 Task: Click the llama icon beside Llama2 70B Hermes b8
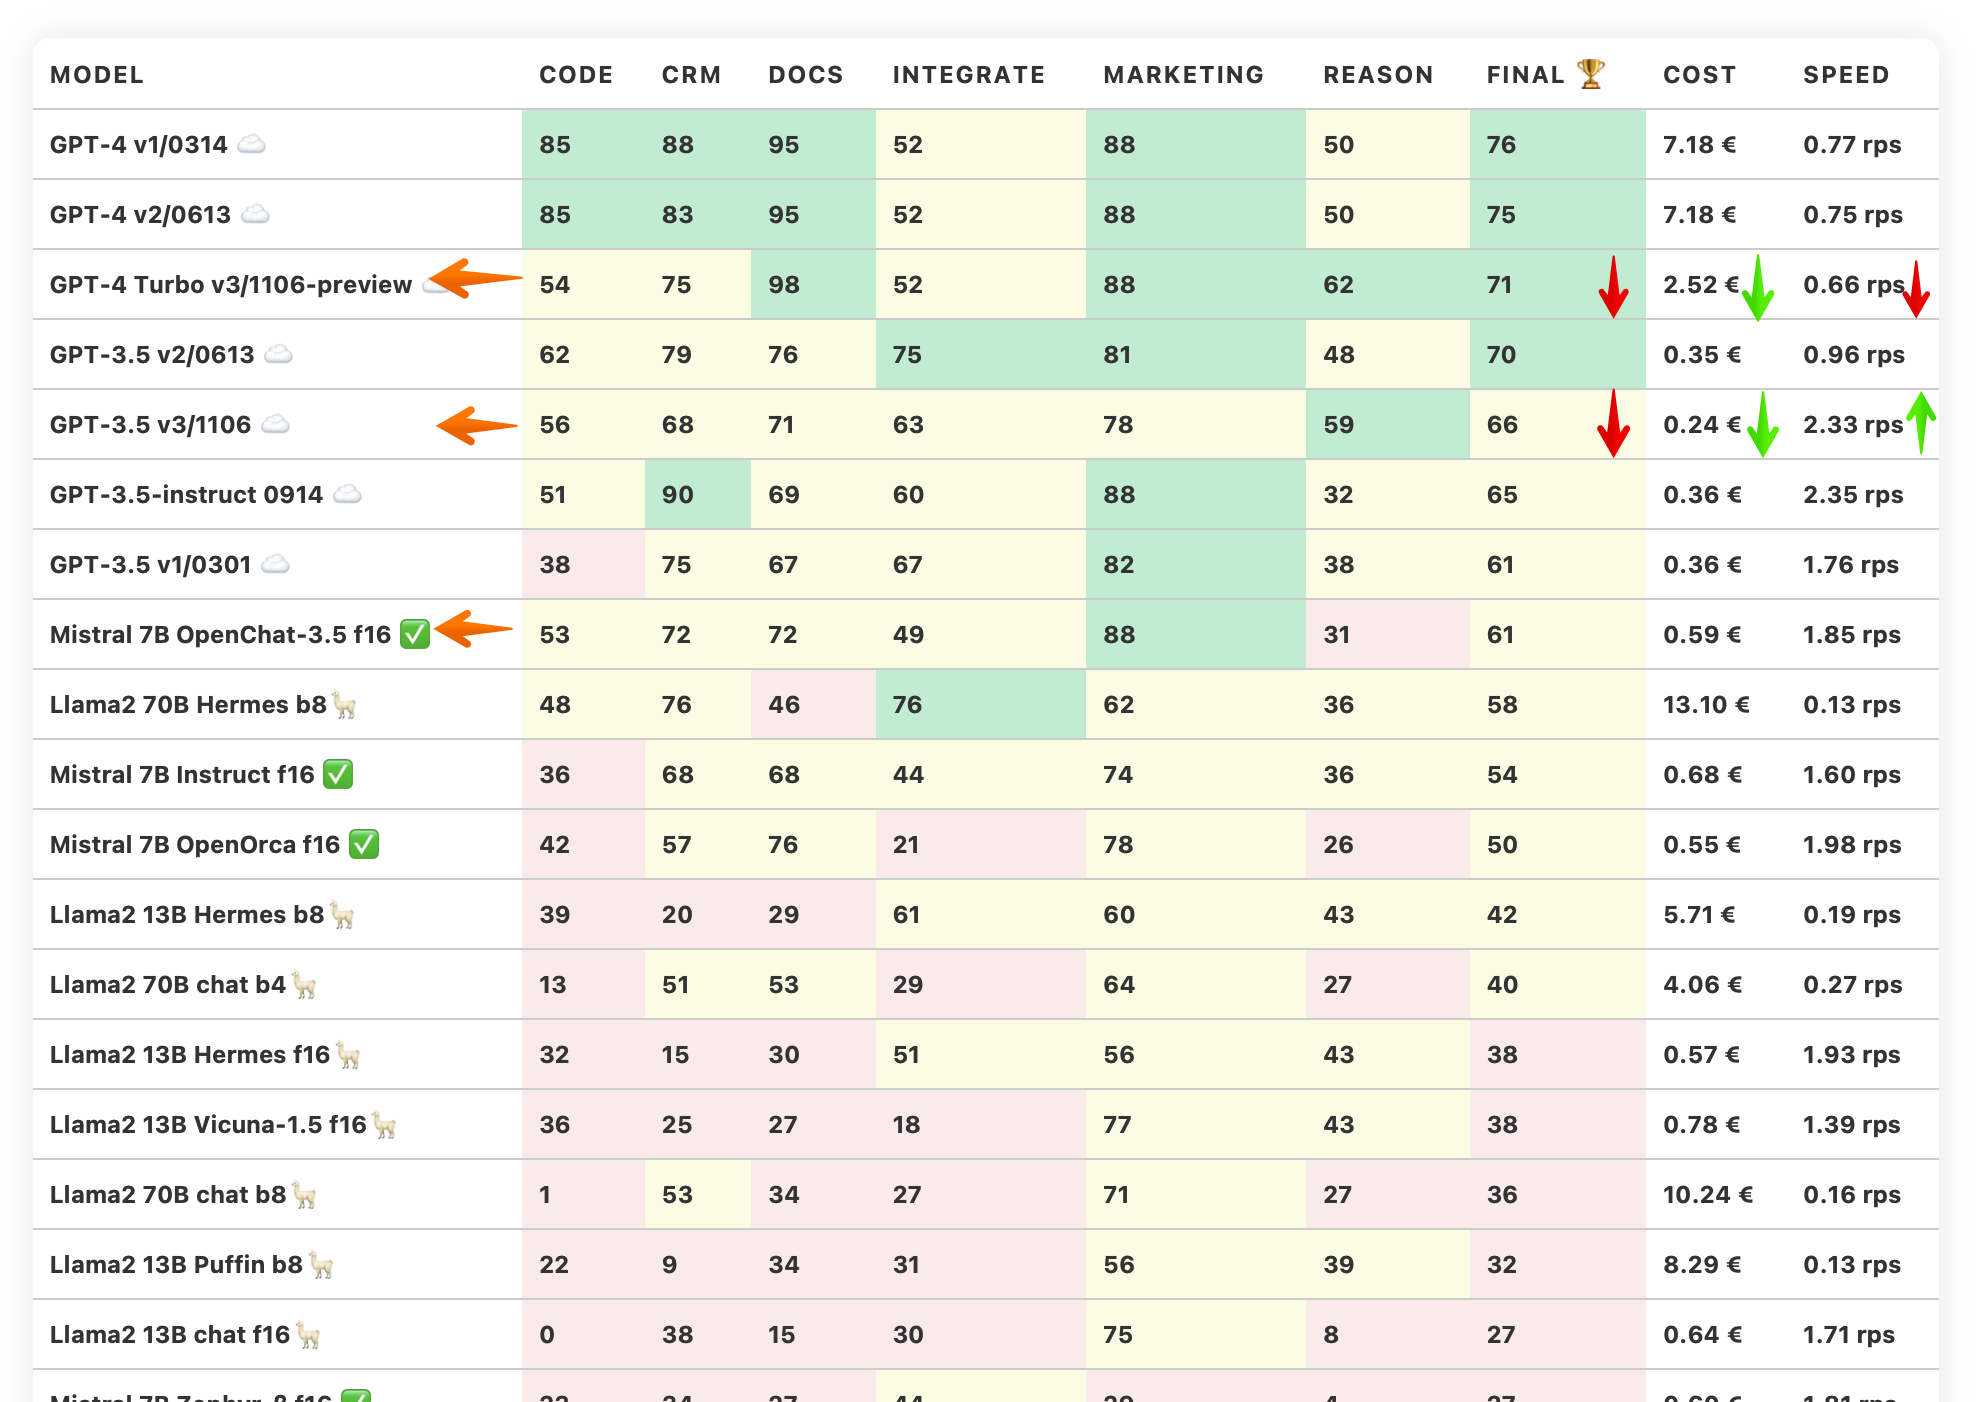click(344, 705)
